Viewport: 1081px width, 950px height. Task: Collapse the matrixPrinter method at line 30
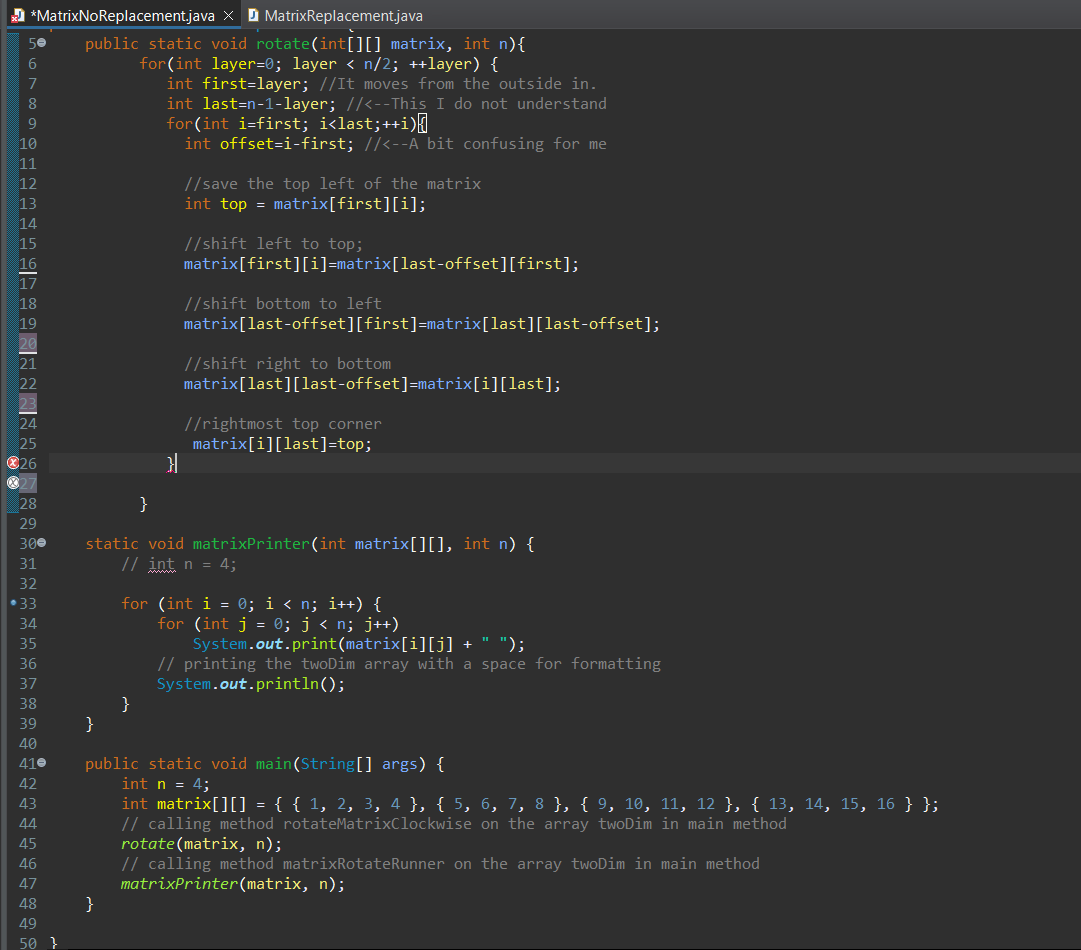coord(41,543)
